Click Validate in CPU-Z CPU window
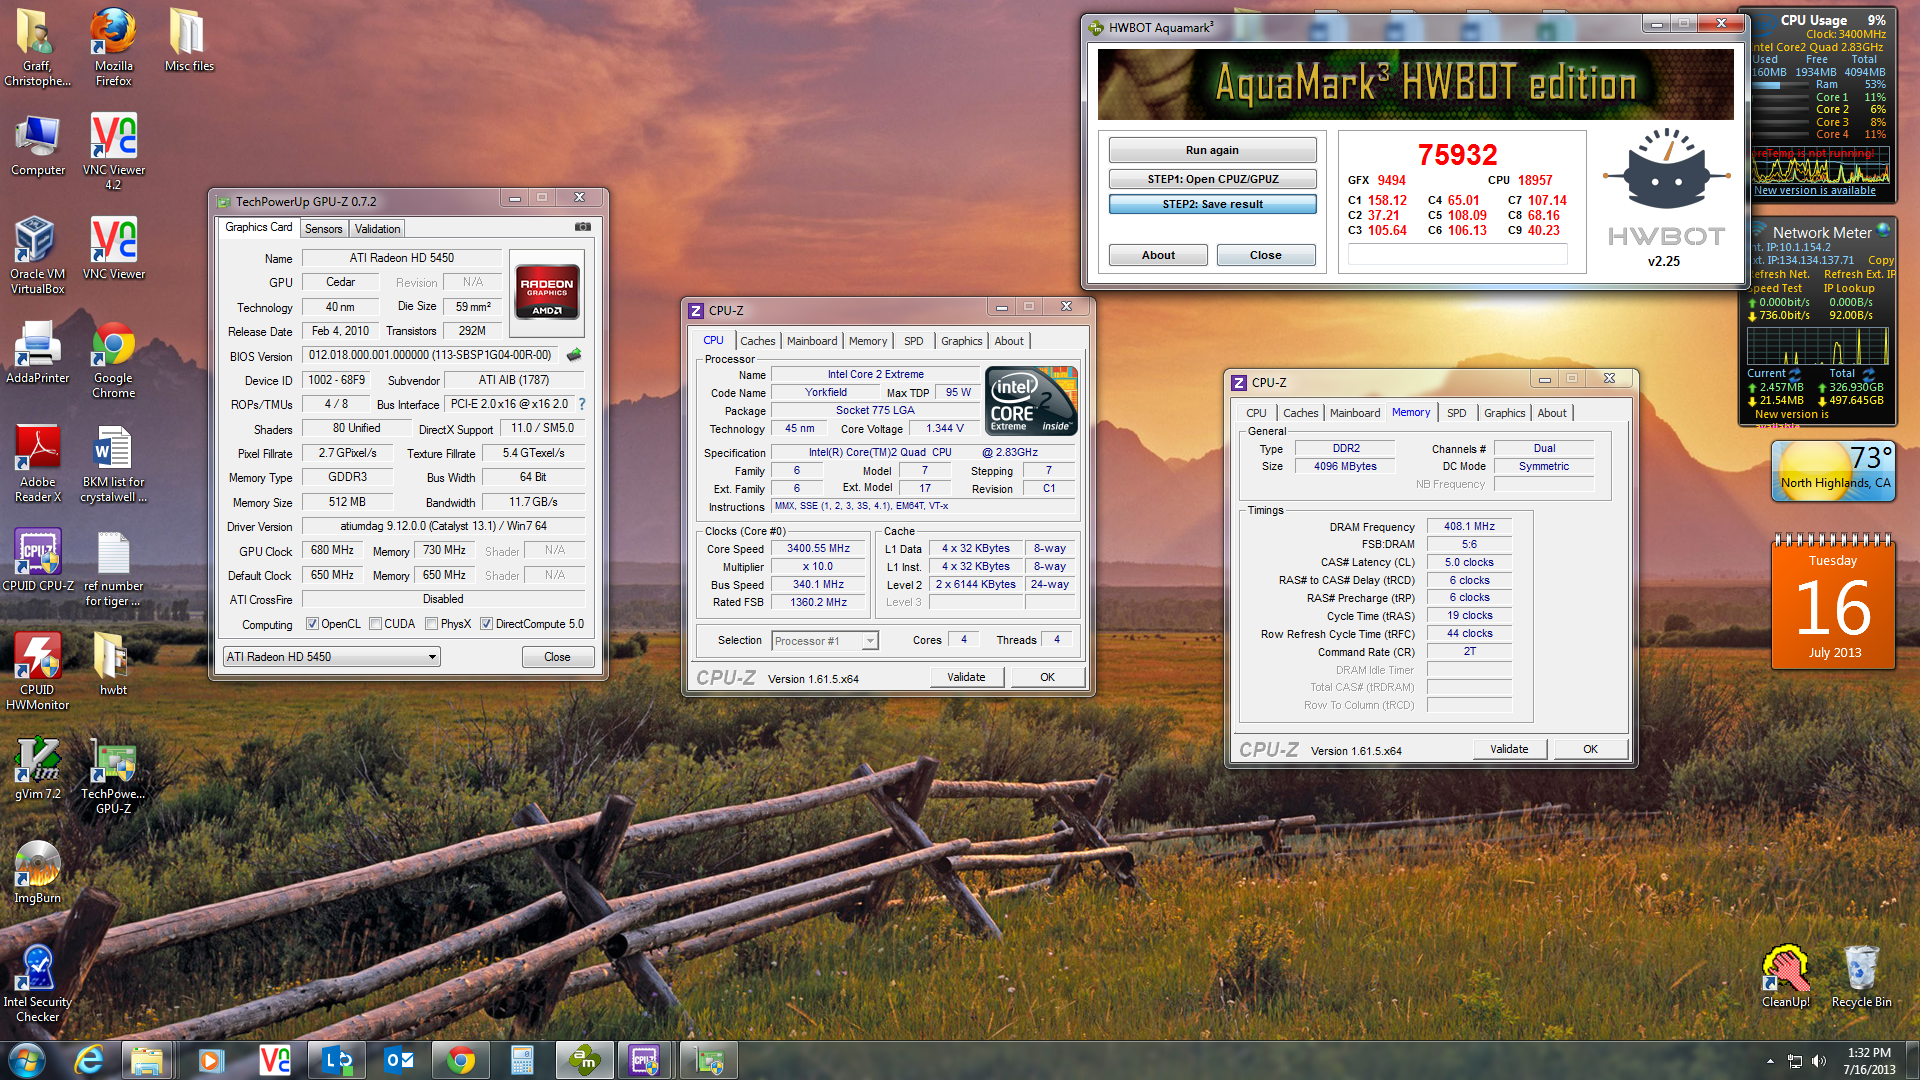Screen dimensions: 1920x1080 (x=966, y=677)
